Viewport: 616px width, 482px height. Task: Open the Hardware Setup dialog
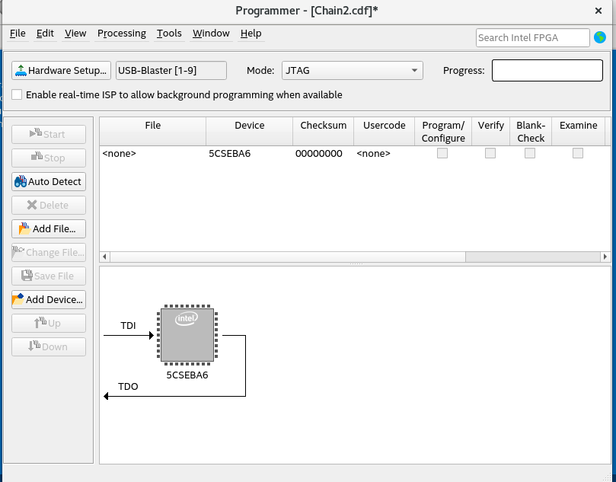pyautogui.click(x=61, y=71)
